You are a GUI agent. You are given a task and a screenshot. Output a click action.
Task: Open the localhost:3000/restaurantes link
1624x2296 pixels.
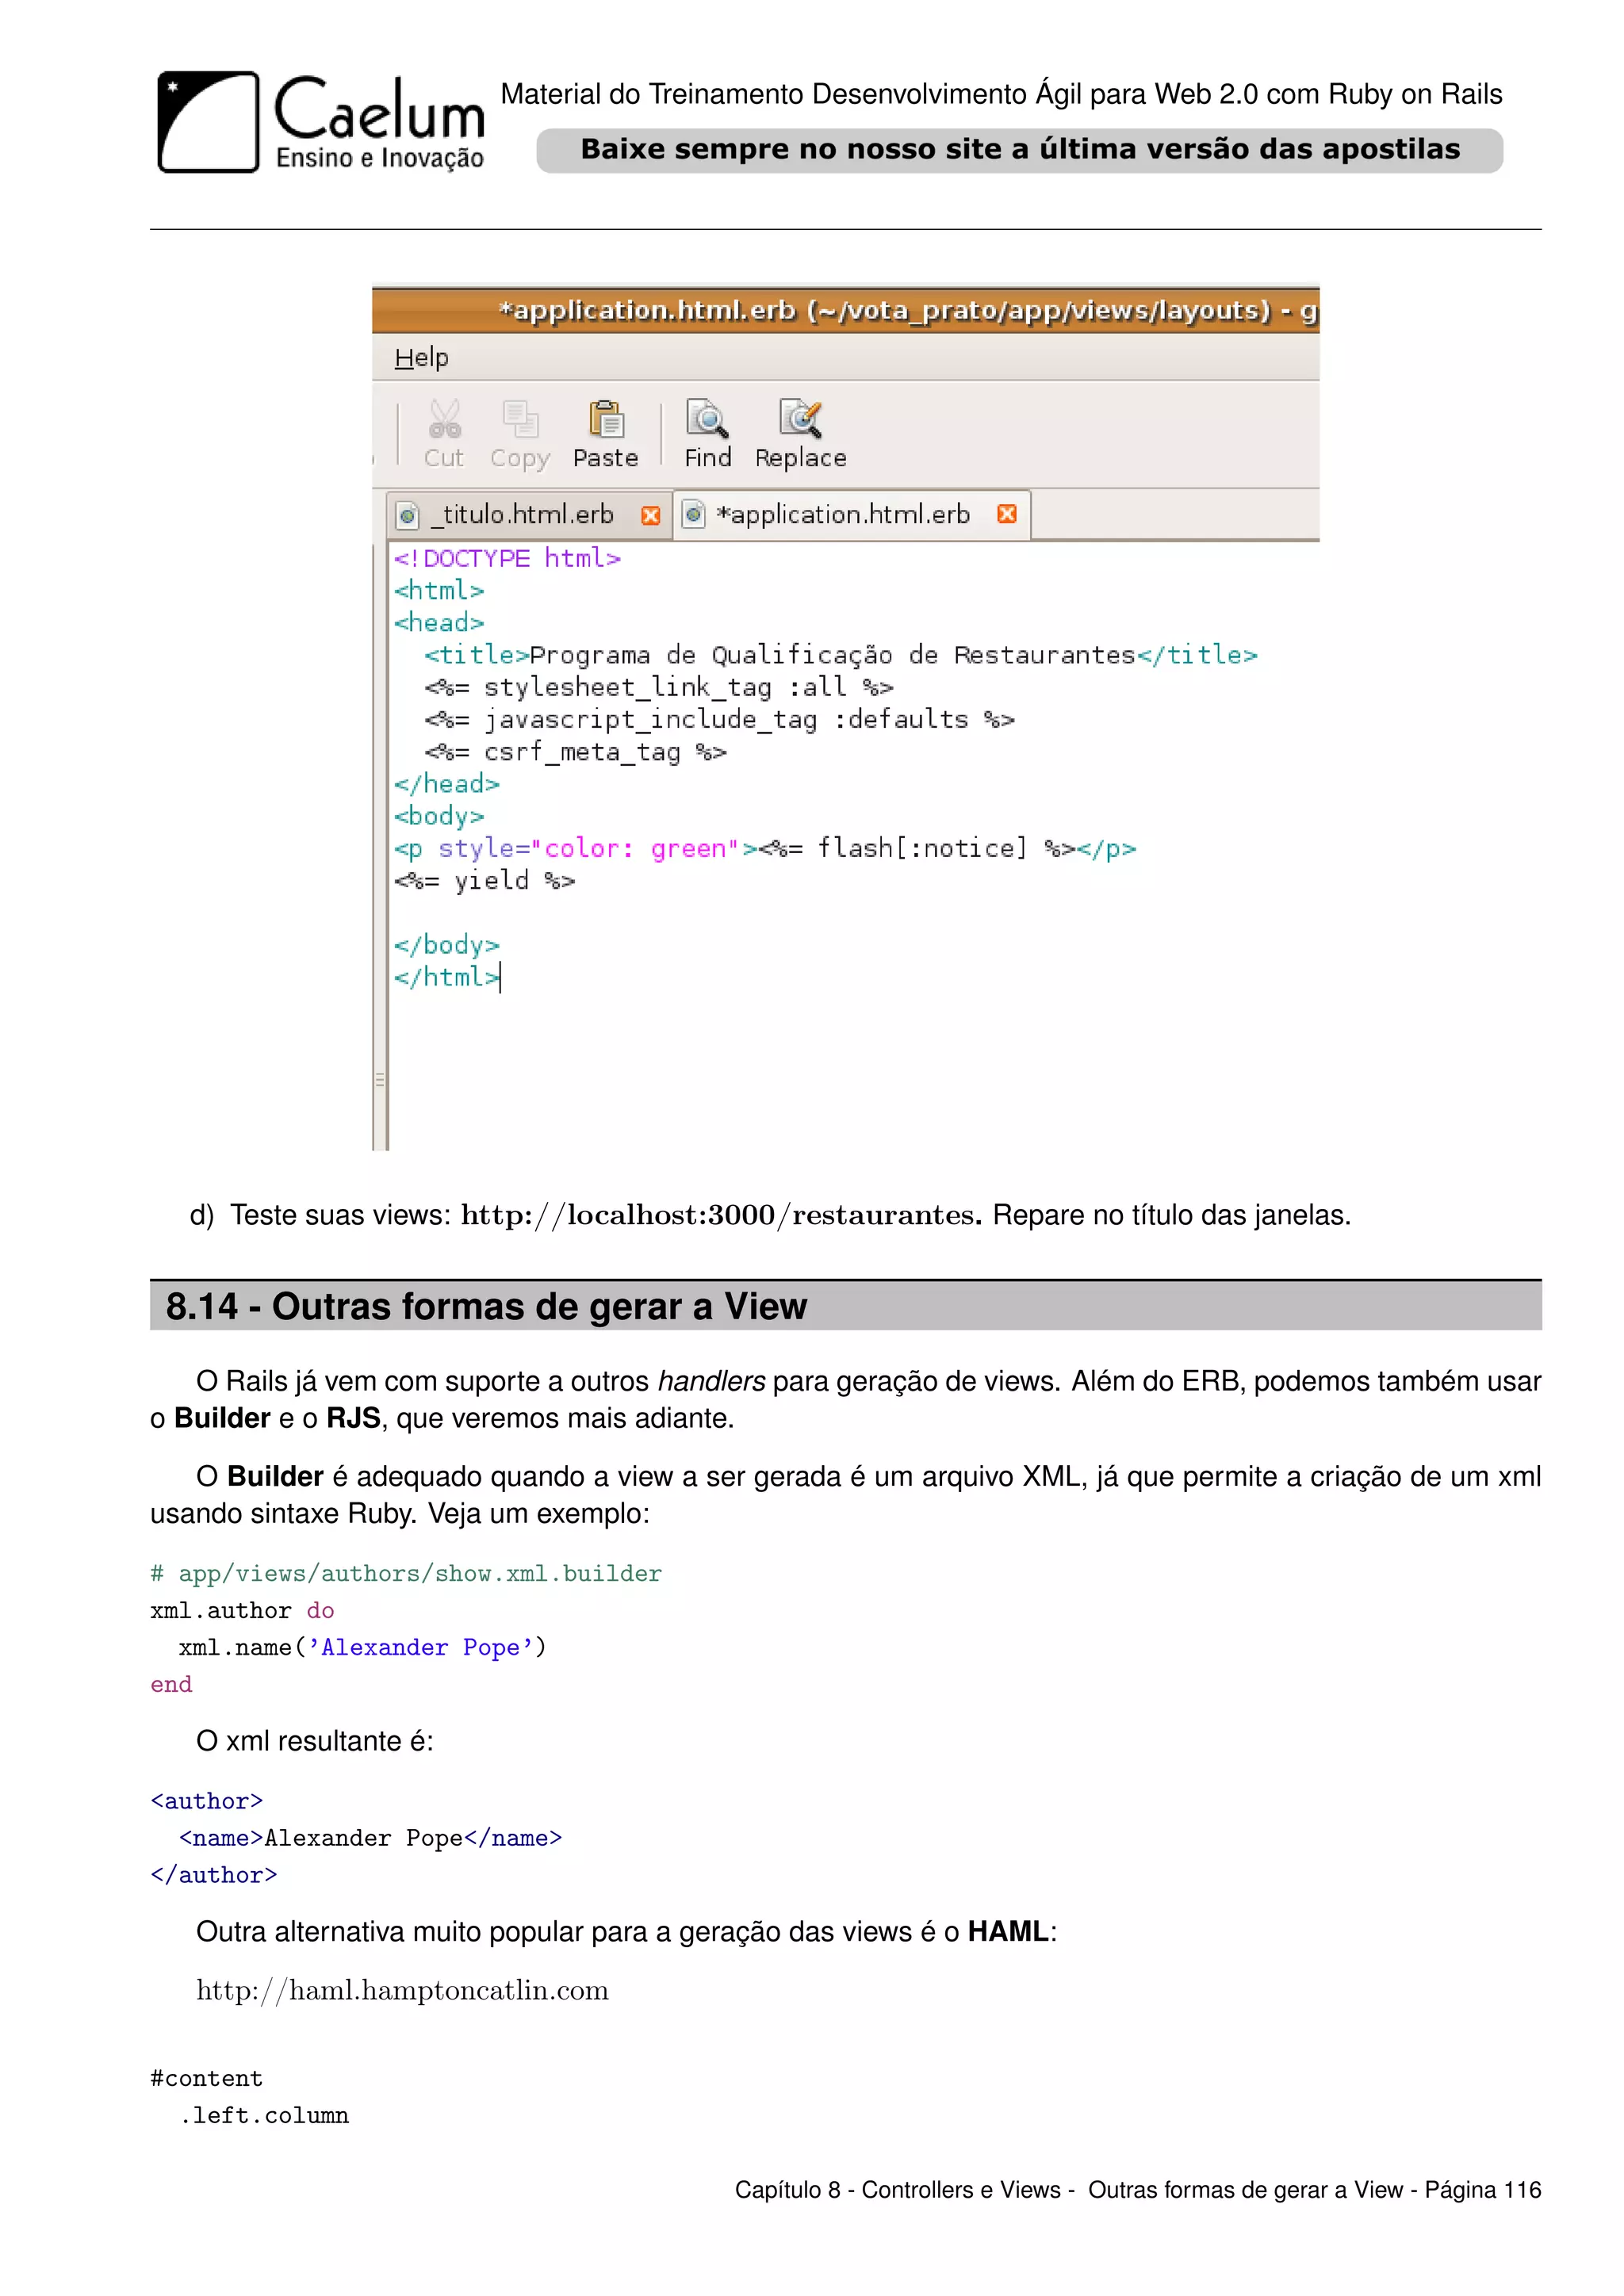click(721, 1215)
